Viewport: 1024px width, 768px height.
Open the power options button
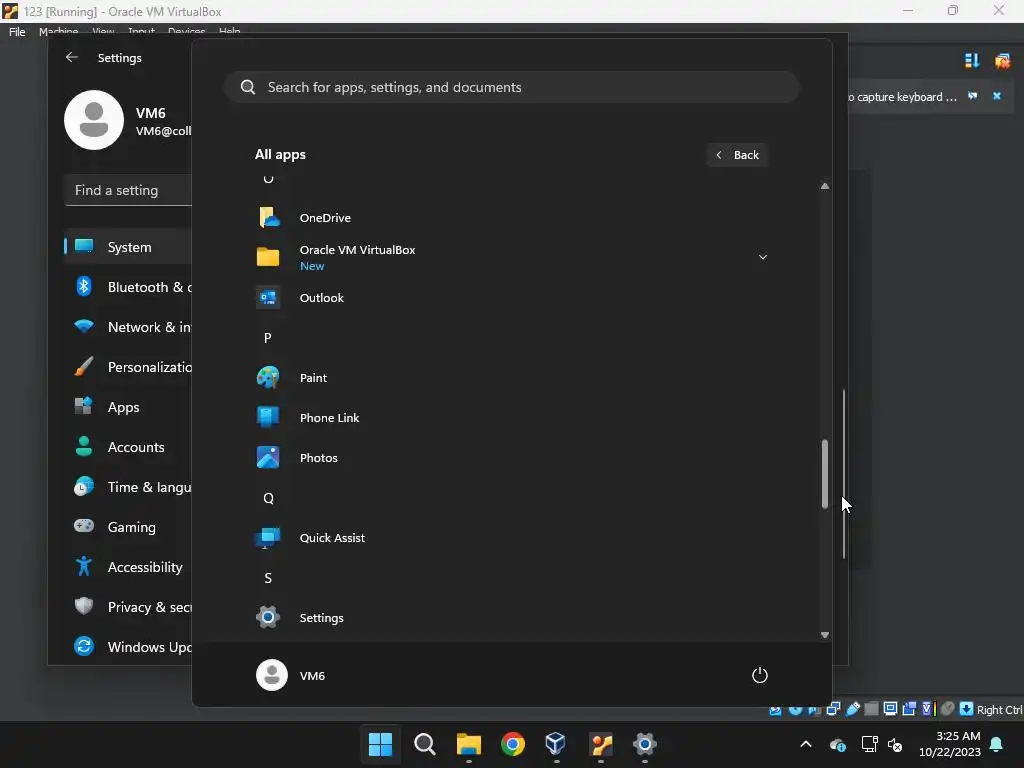tap(760, 675)
